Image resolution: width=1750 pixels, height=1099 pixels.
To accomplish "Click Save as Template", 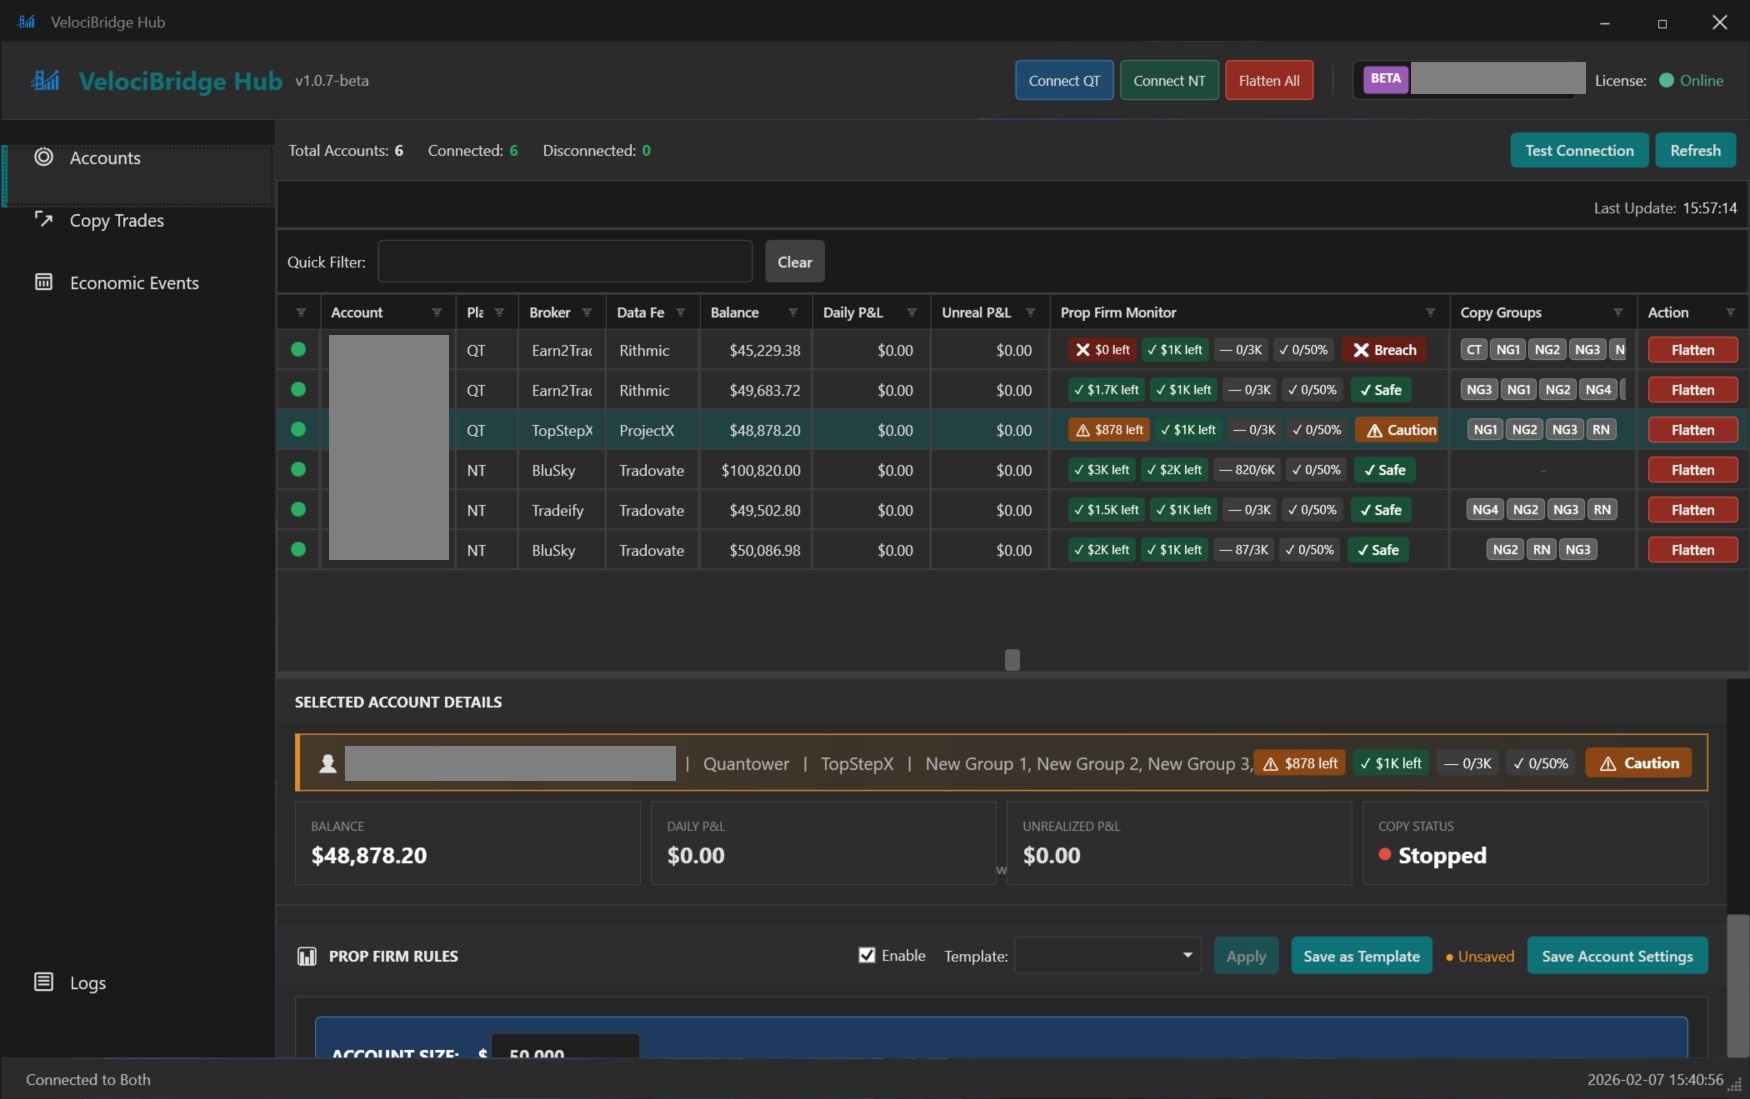I will (1360, 956).
